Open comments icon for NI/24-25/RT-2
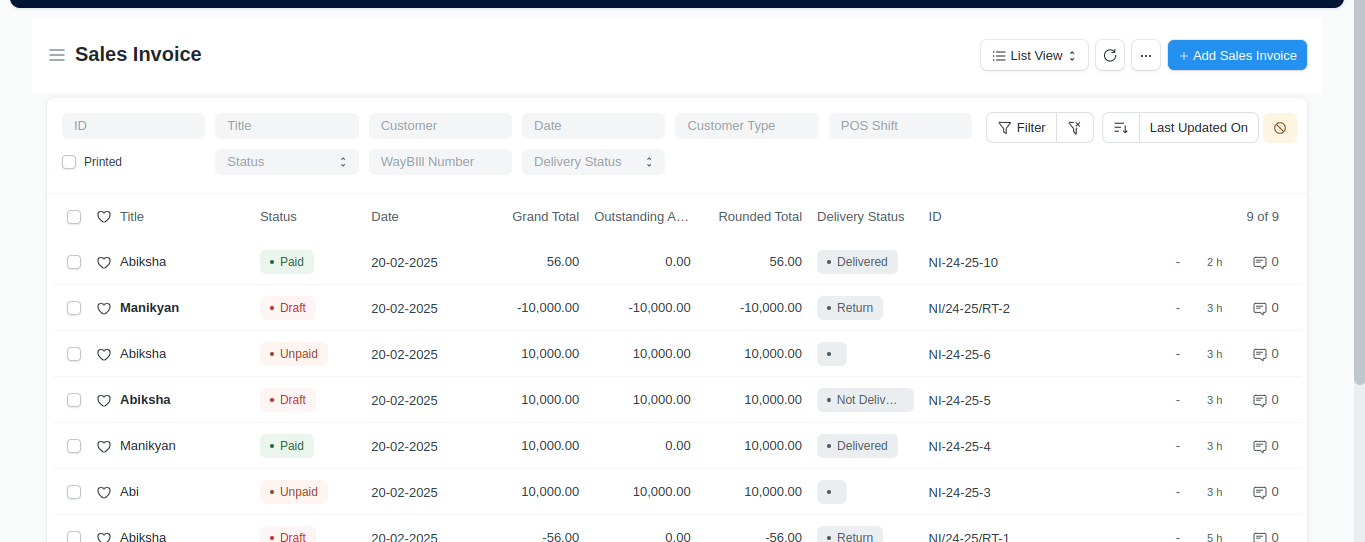 (x=1260, y=308)
